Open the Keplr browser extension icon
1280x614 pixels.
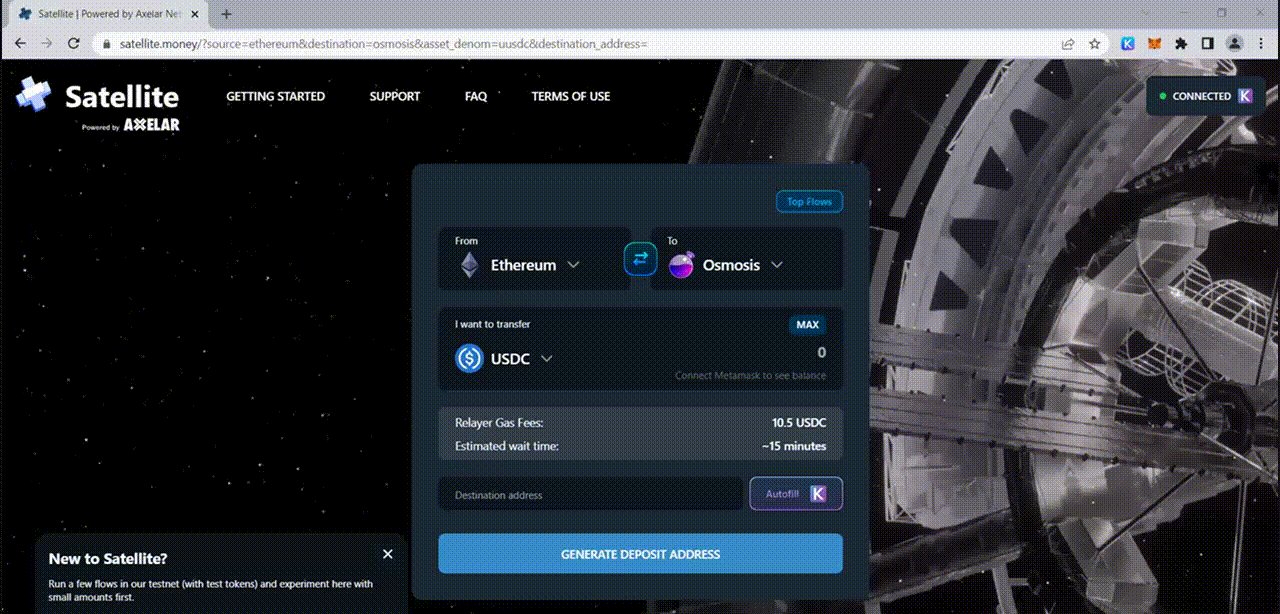1128,44
